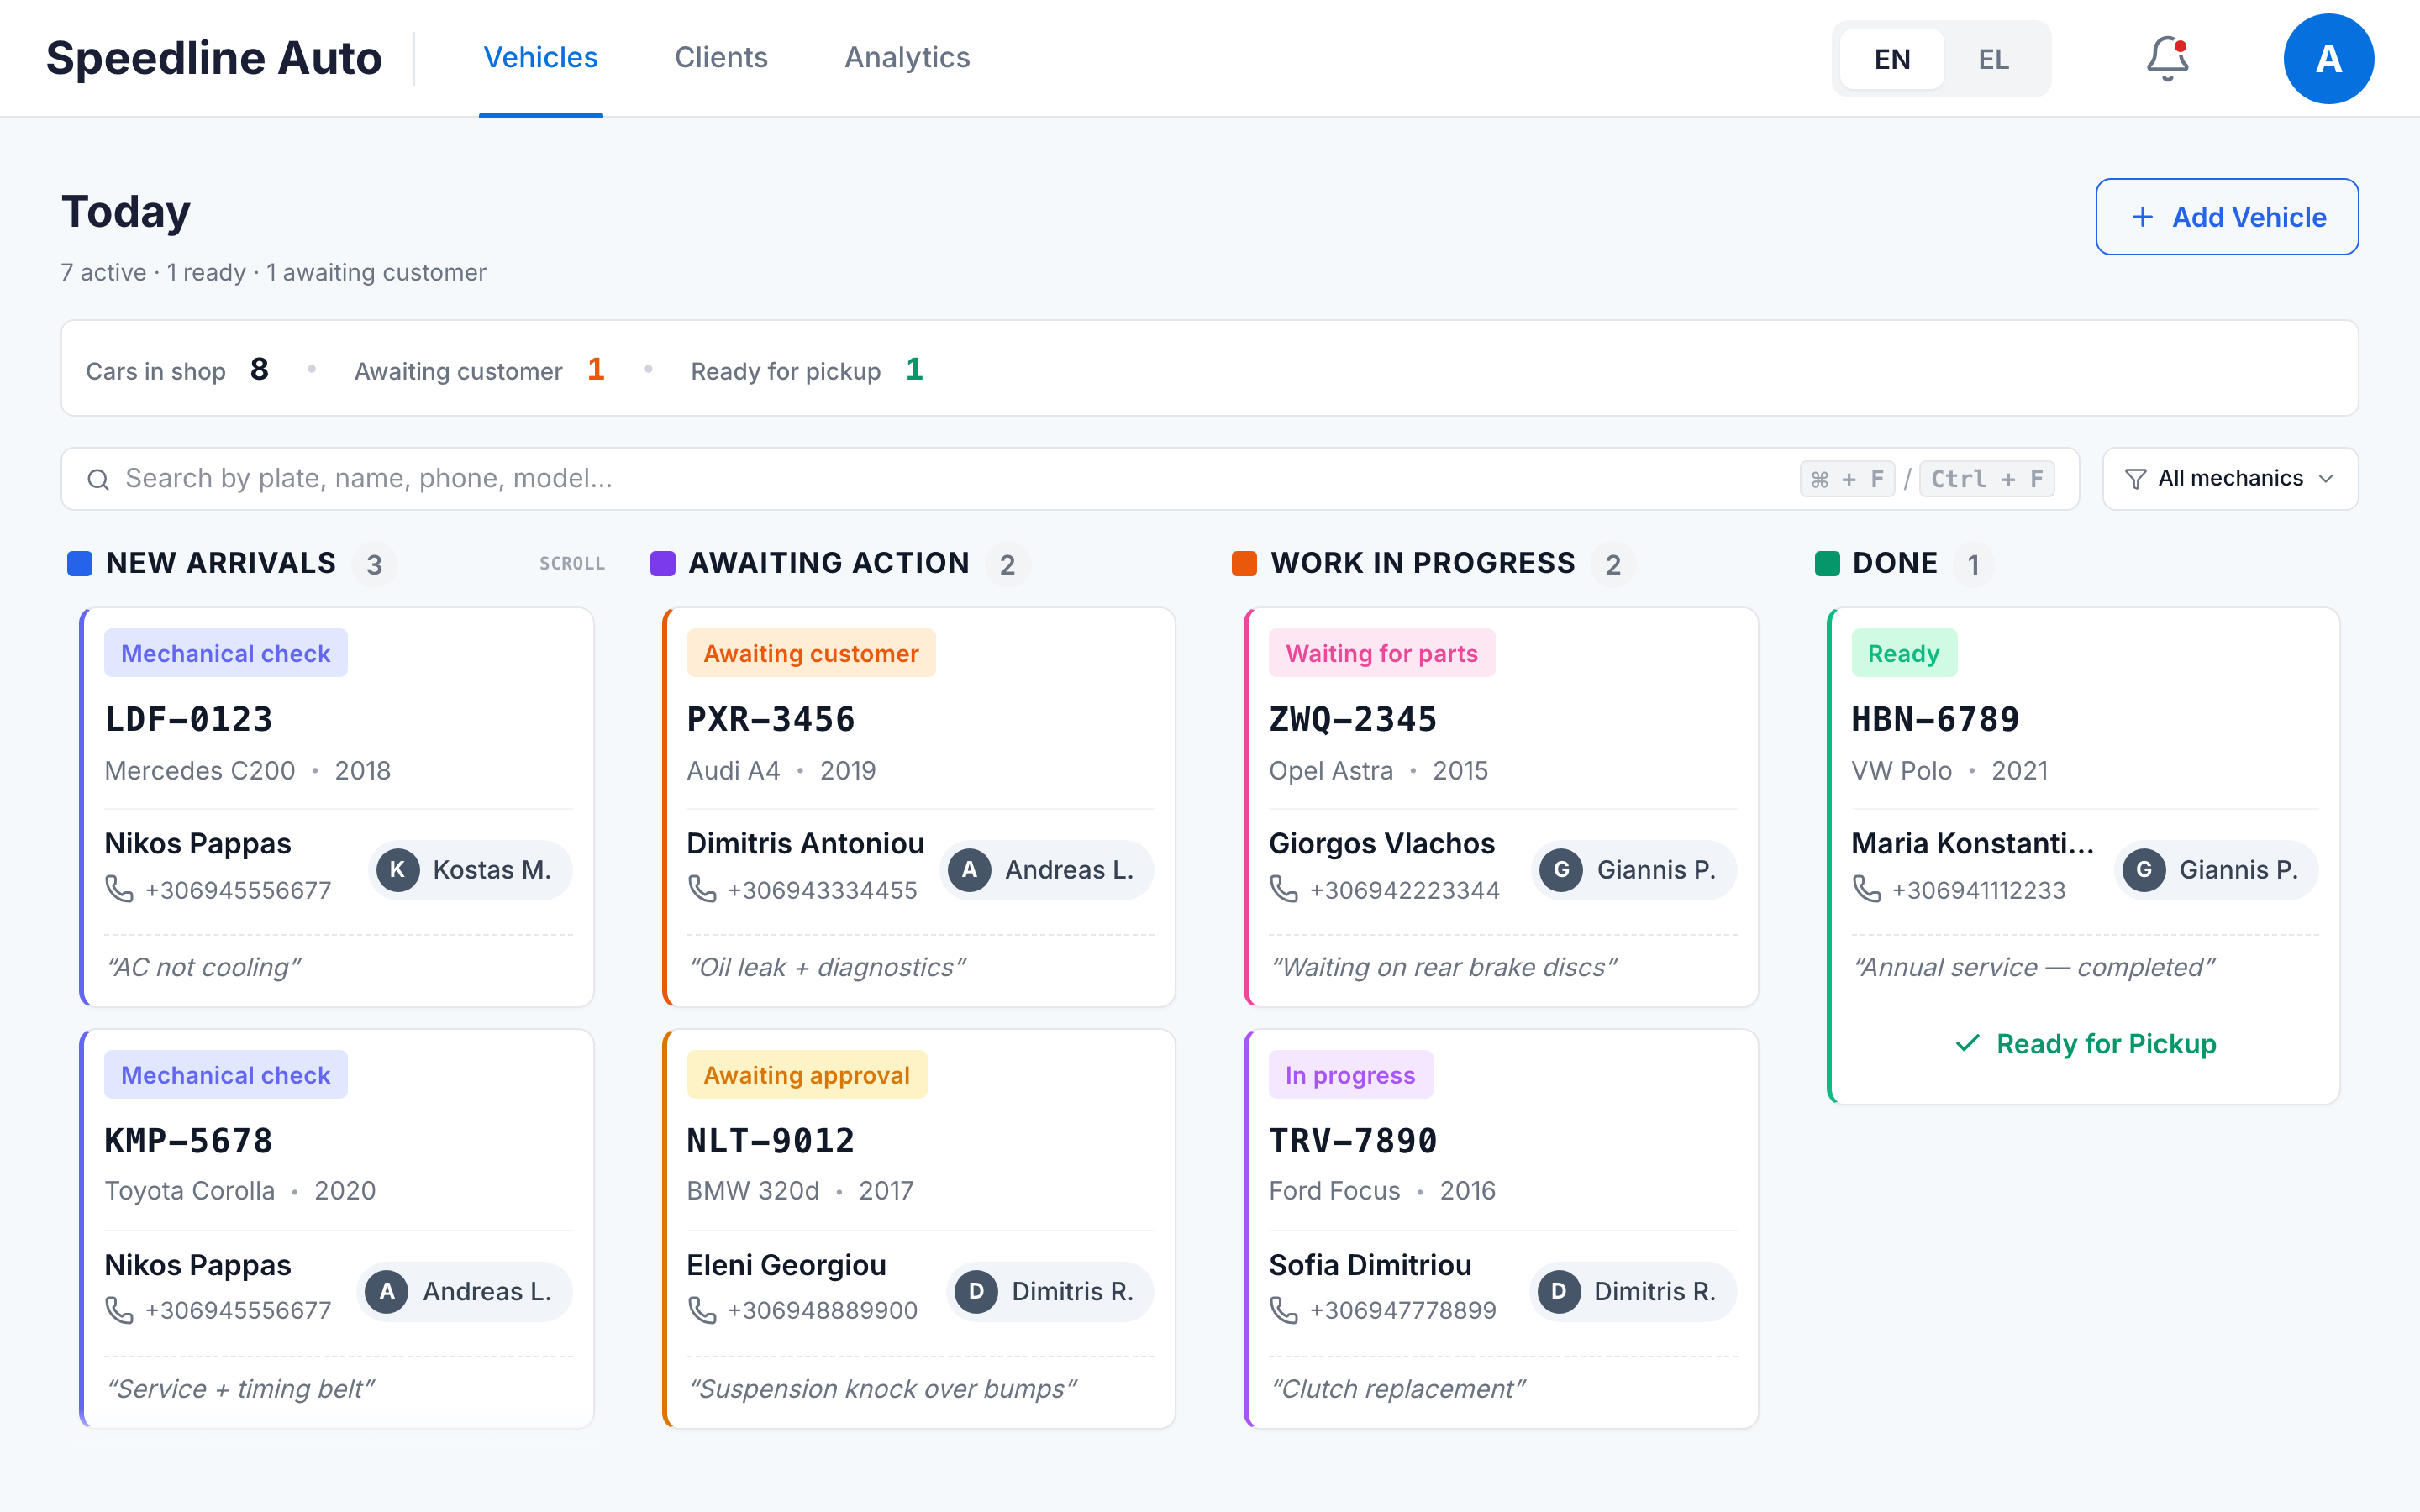This screenshot has width=2420, height=1512.
Task: Click SCROLL label in New Arrivals header
Action: 572,564
